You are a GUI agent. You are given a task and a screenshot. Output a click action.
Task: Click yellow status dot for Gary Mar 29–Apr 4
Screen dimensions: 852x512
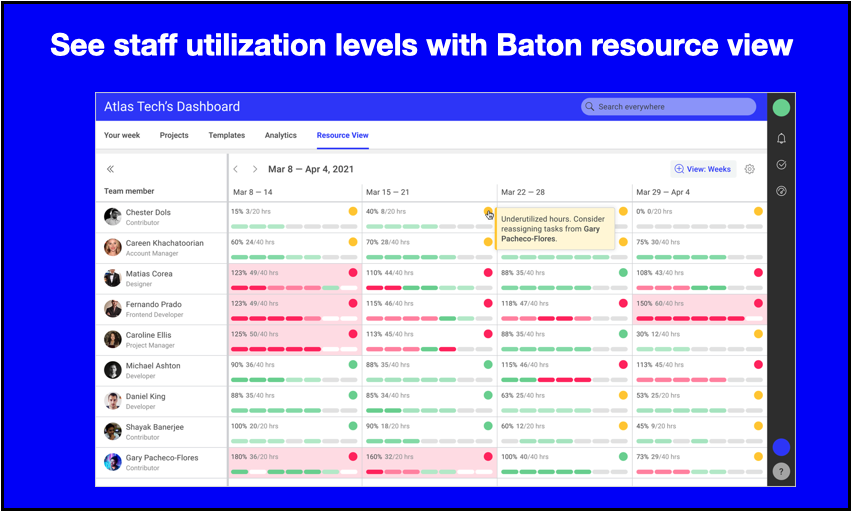[758, 457]
